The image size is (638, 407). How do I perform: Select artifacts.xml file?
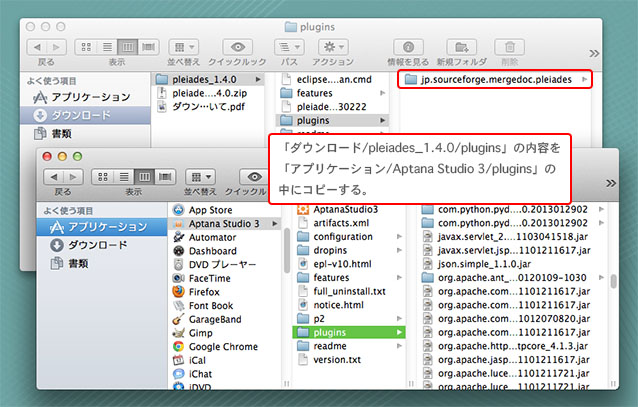tap(349, 223)
